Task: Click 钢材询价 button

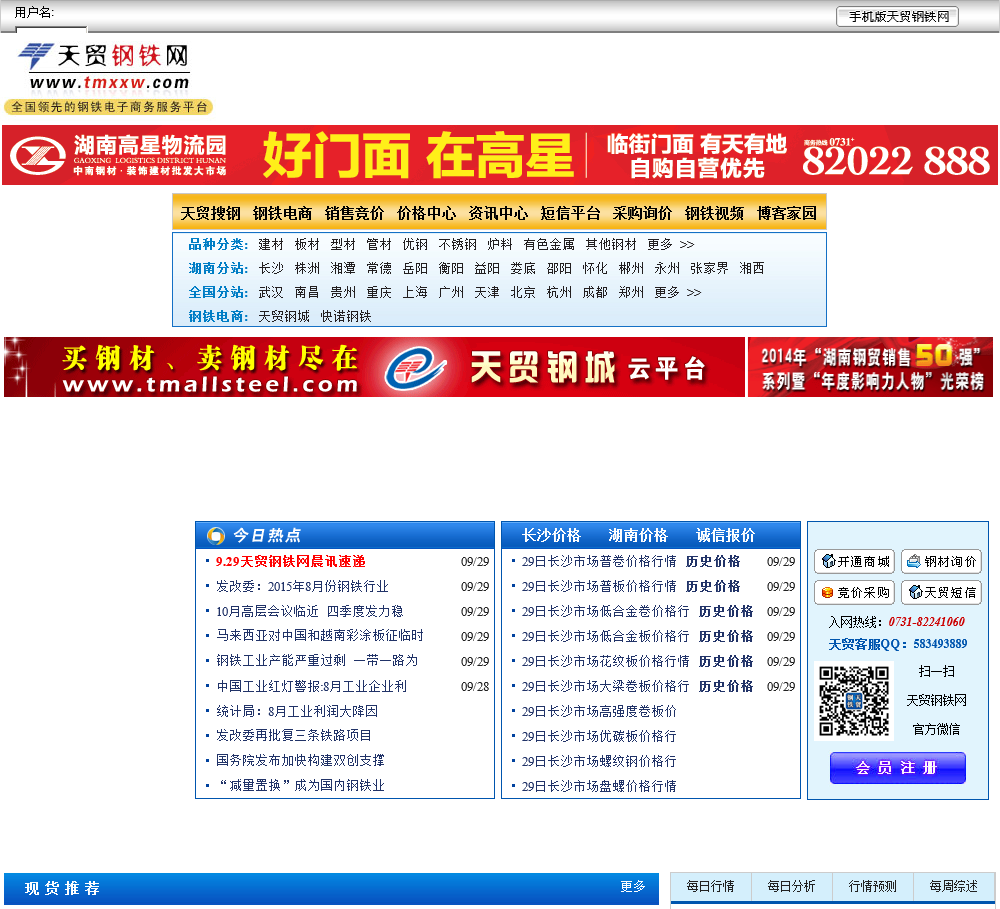Action: (941, 561)
